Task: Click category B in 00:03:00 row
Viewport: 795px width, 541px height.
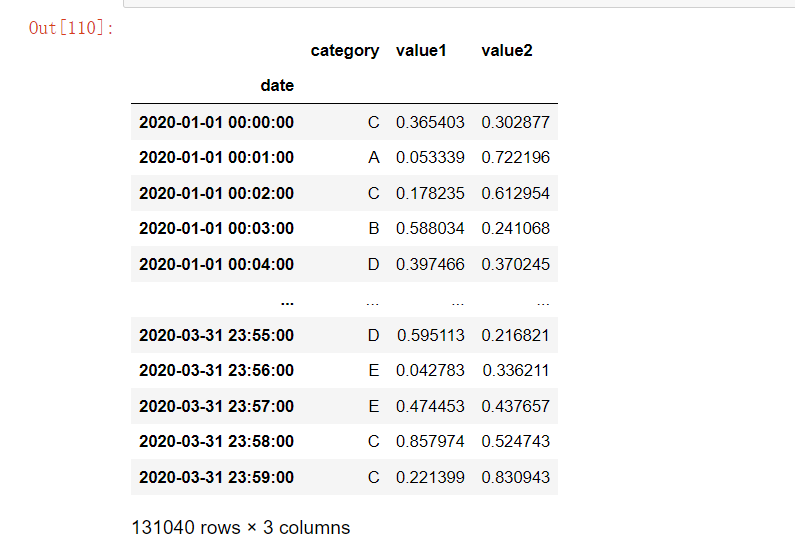Action: [374, 228]
